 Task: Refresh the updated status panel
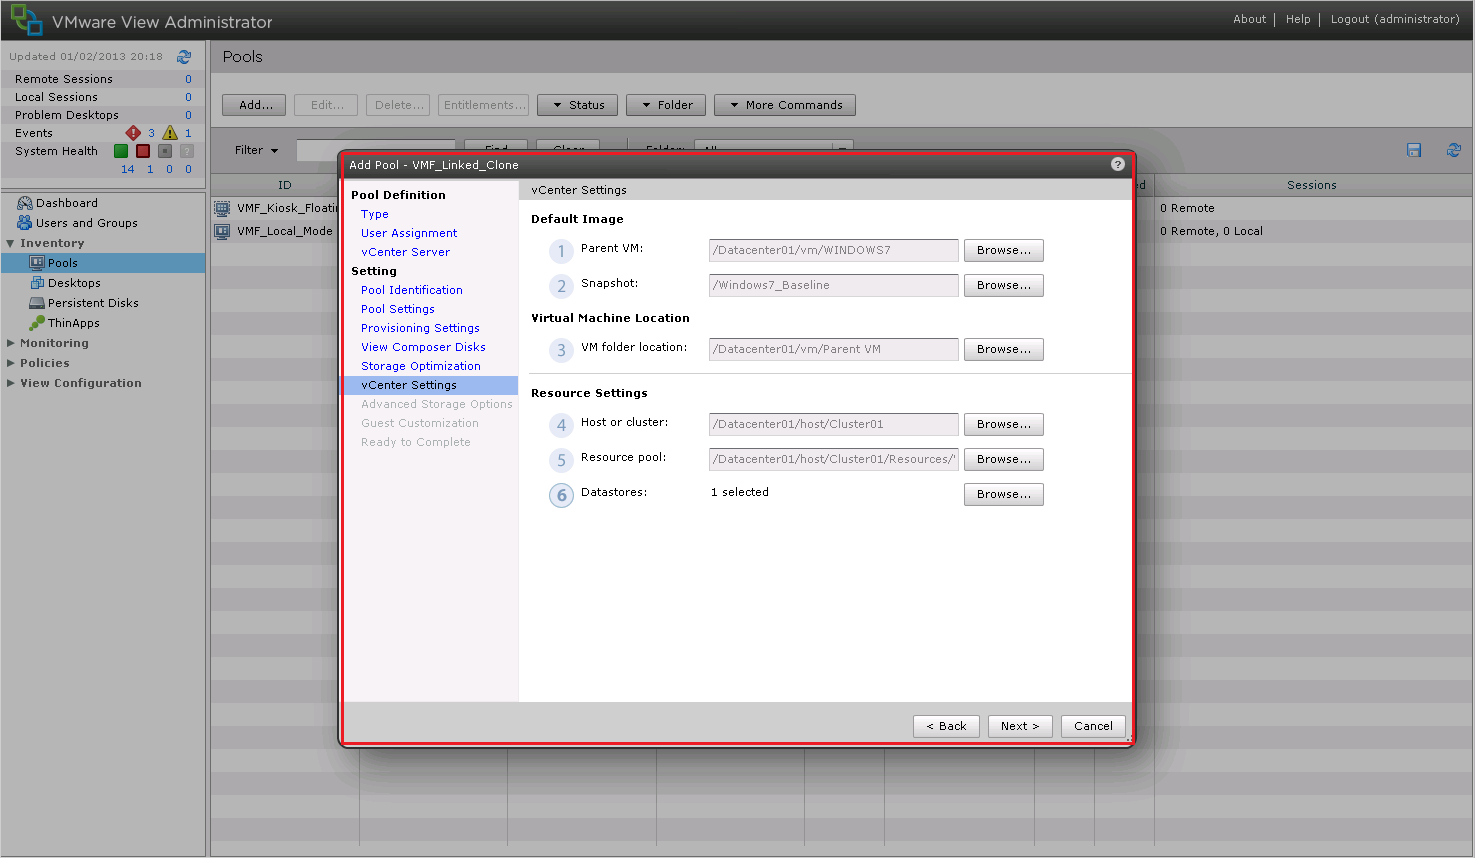click(183, 57)
